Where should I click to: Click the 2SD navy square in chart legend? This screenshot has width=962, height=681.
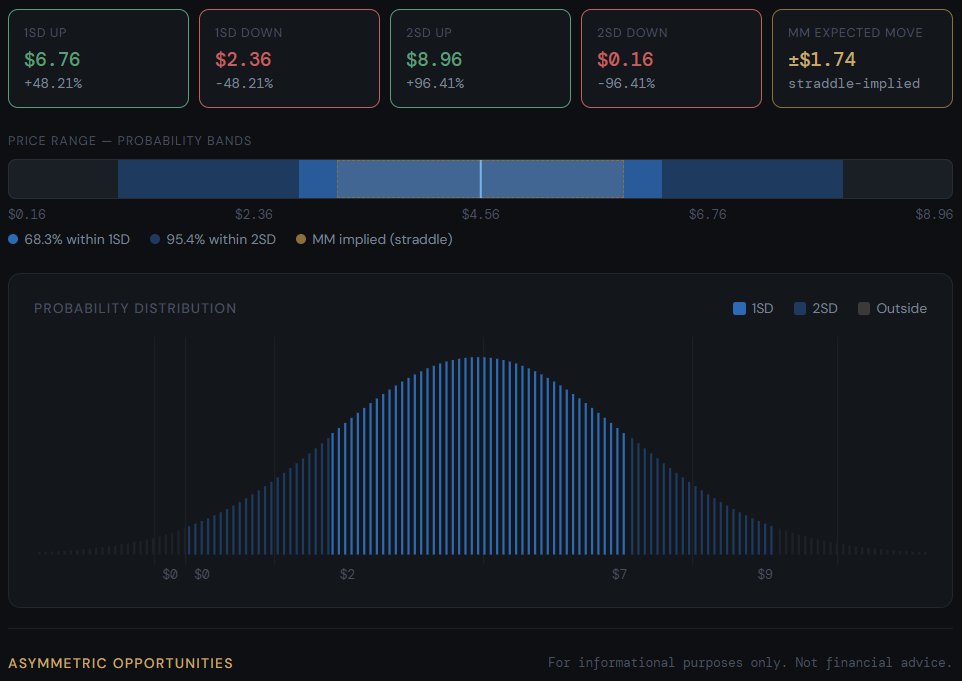pyautogui.click(x=800, y=308)
